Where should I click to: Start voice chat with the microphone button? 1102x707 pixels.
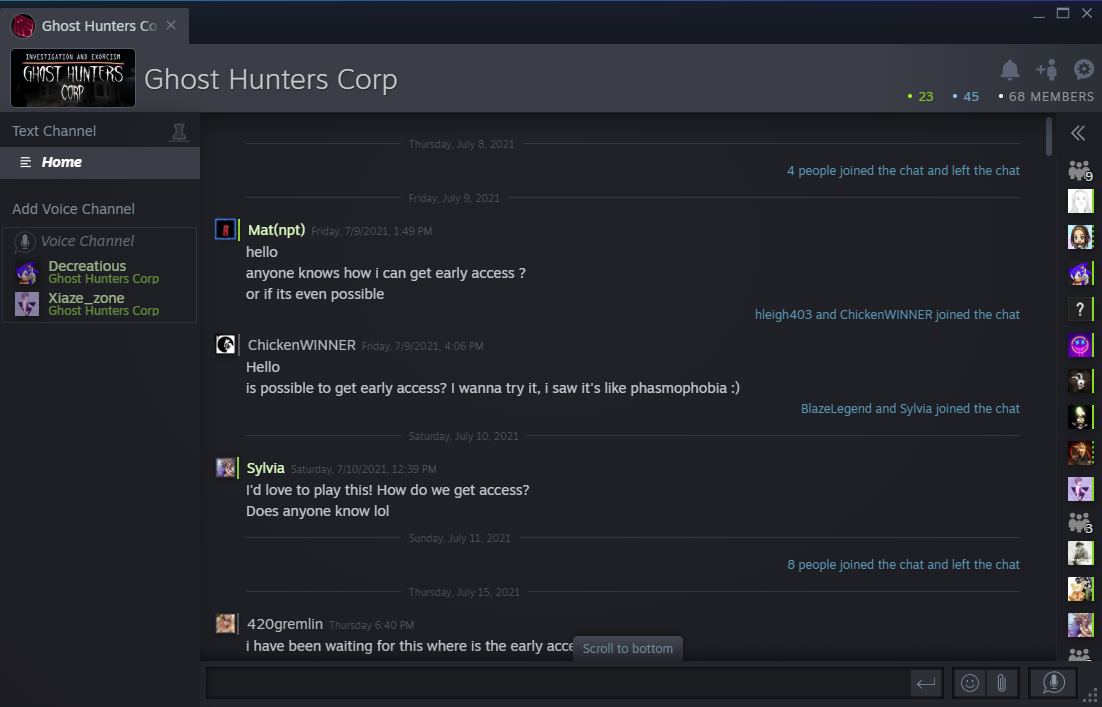pyautogui.click(x=1053, y=683)
